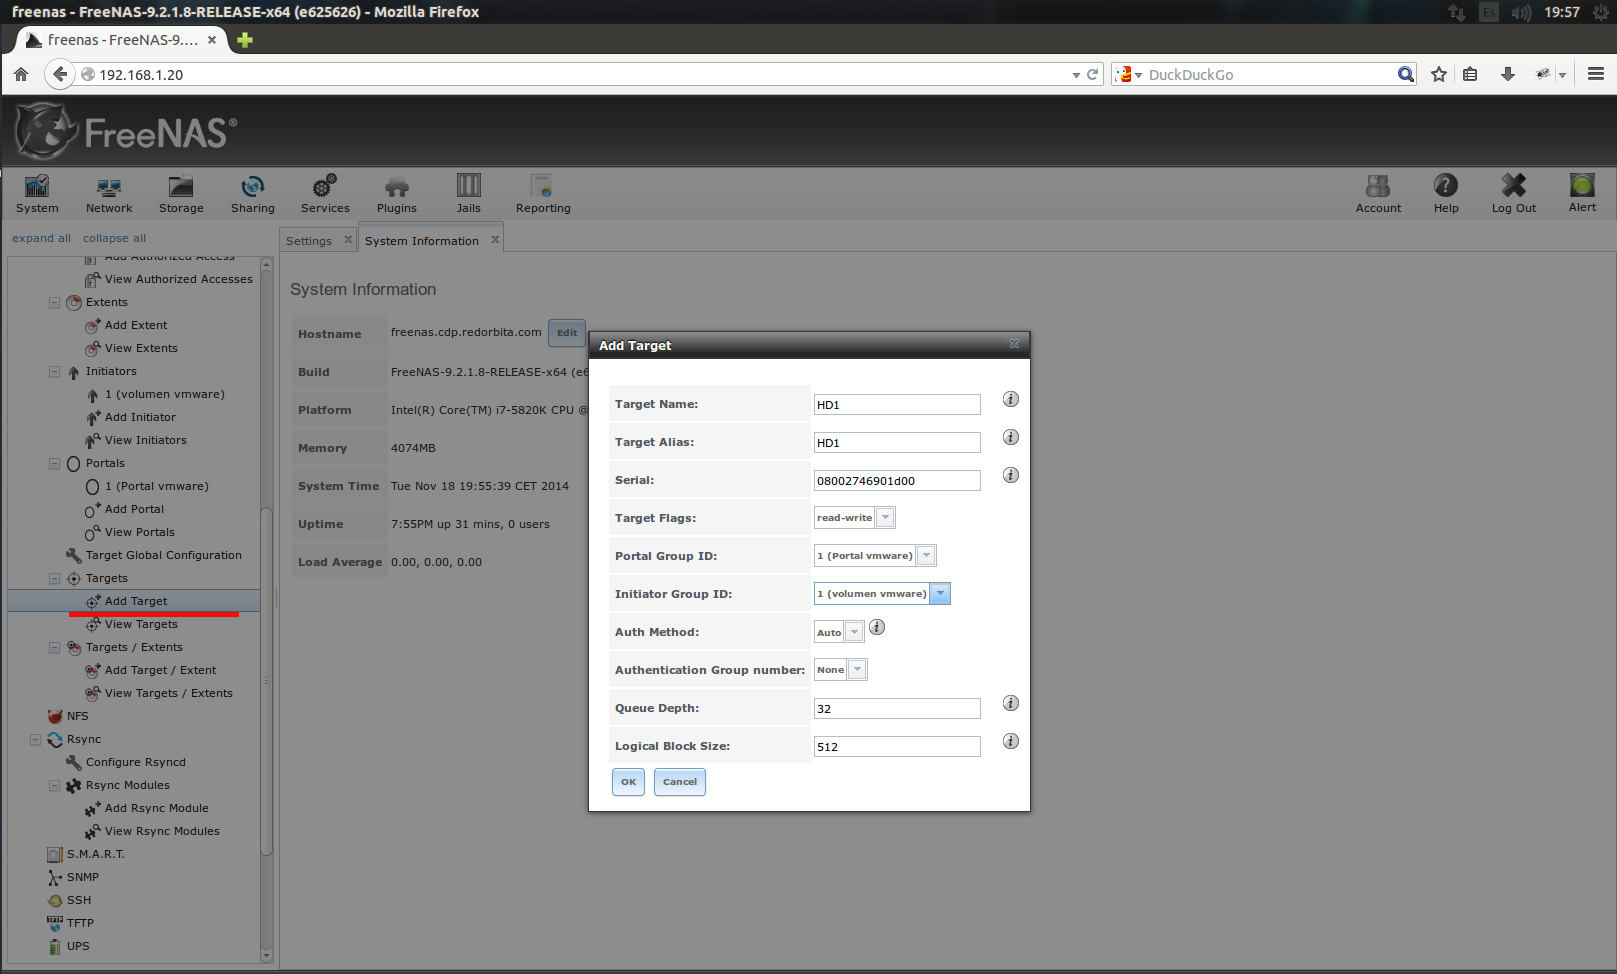1617x974 pixels.
Task: Select the System Information tab
Action: coord(421,241)
